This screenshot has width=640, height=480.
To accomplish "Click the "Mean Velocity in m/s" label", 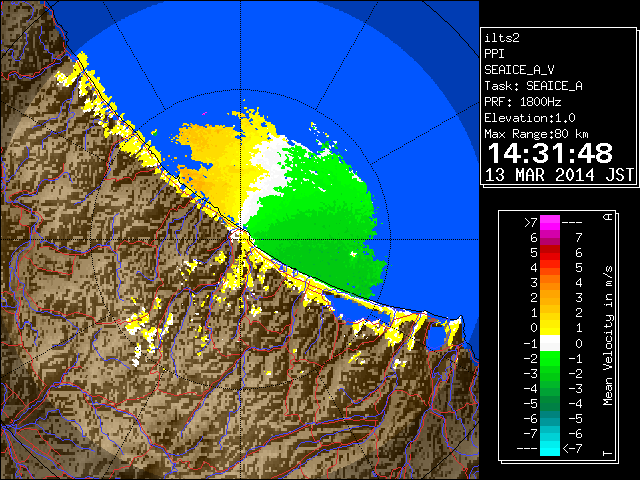I will tap(608, 336).
